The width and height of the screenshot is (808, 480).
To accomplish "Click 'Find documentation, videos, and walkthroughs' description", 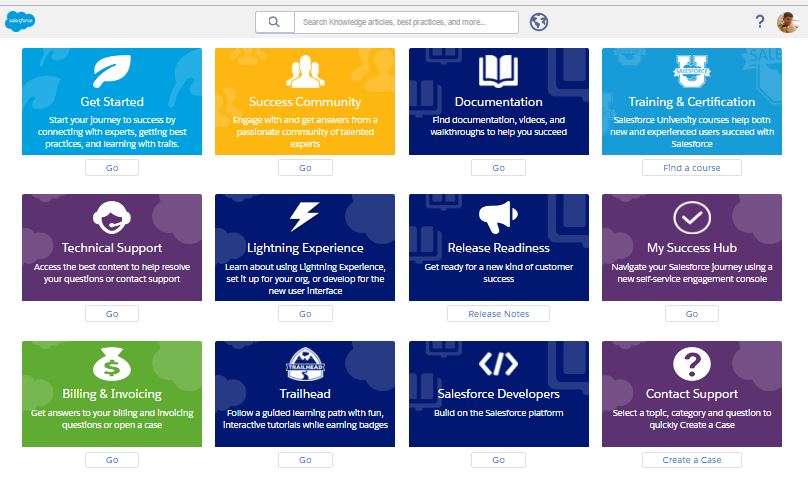I will click(x=498, y=126).
